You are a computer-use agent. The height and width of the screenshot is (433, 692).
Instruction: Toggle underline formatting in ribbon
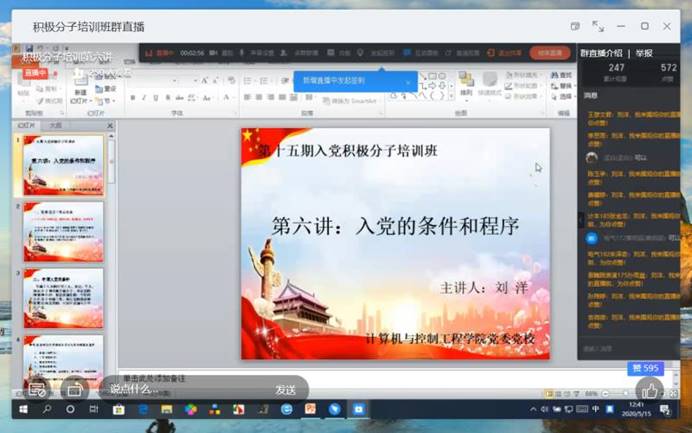pyautogui.click(x=156, y=98)
